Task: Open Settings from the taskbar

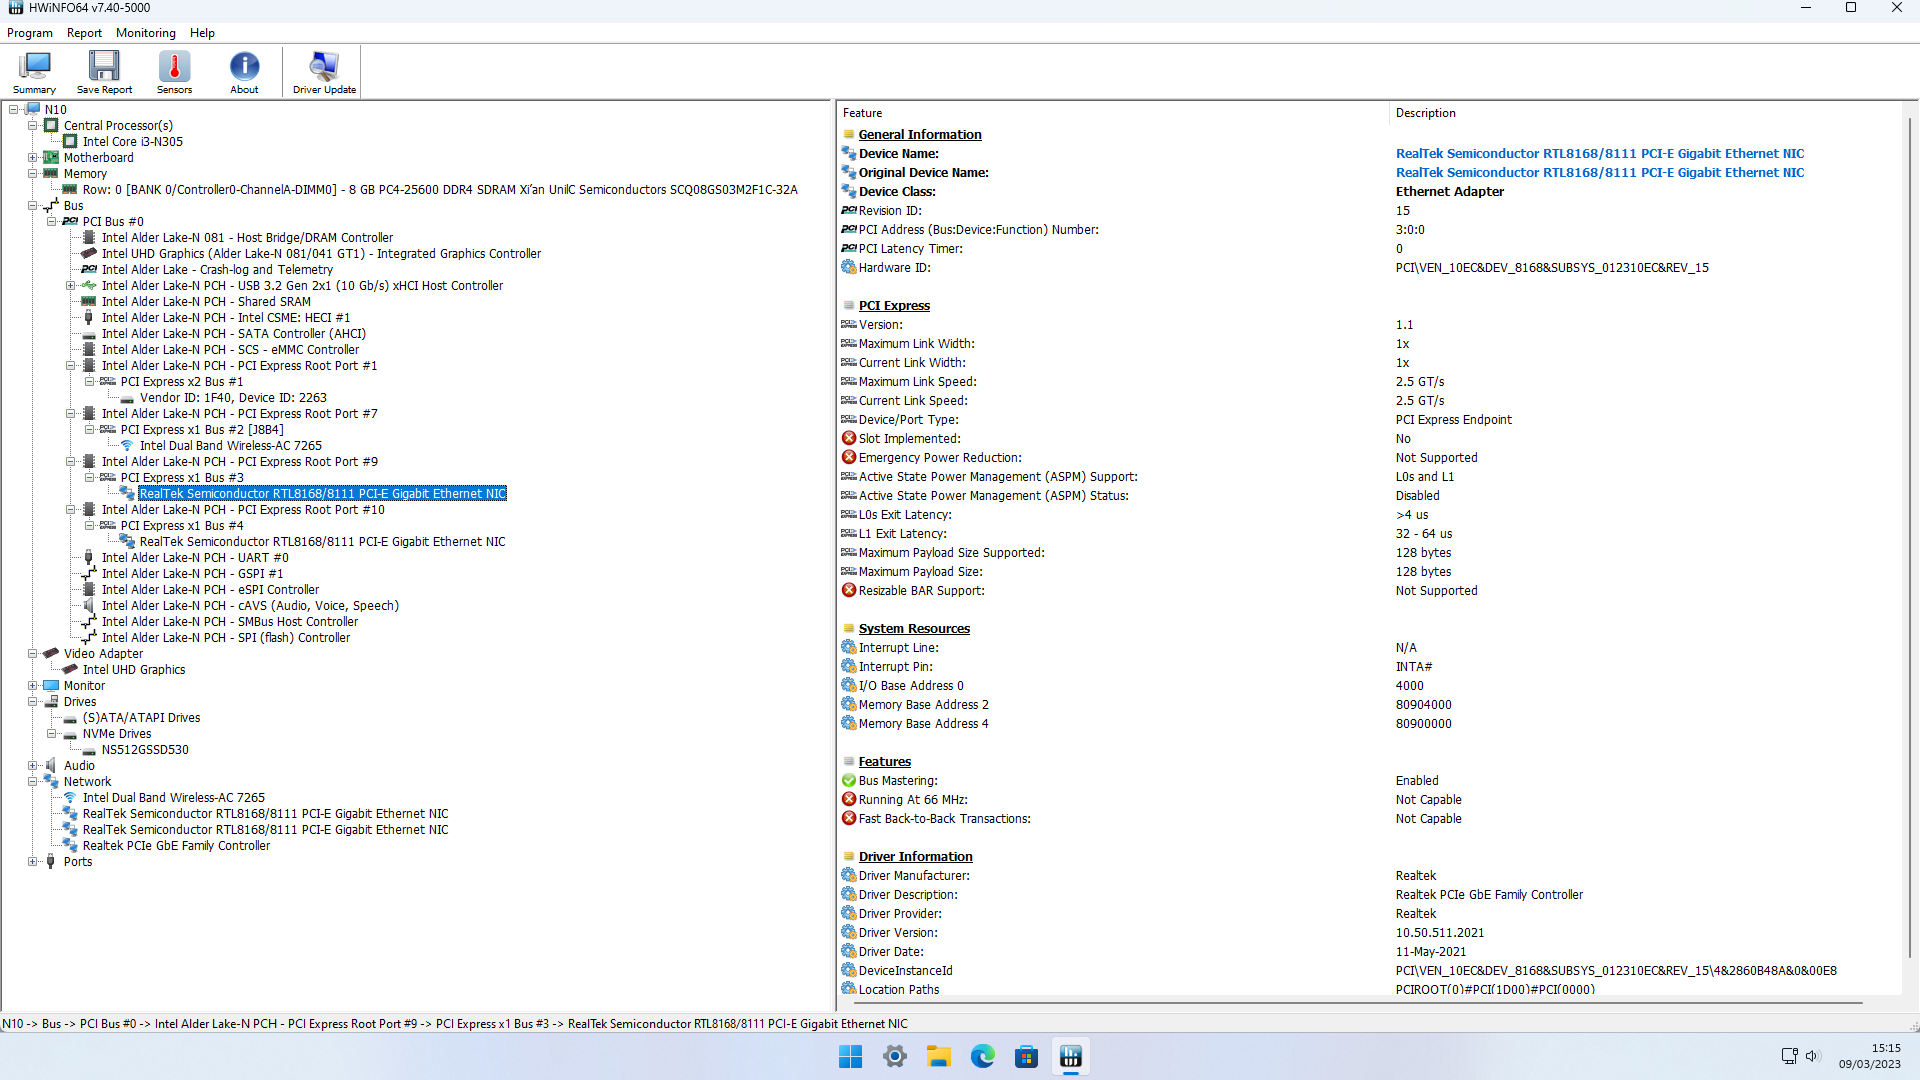Action: coord(895,1057)
